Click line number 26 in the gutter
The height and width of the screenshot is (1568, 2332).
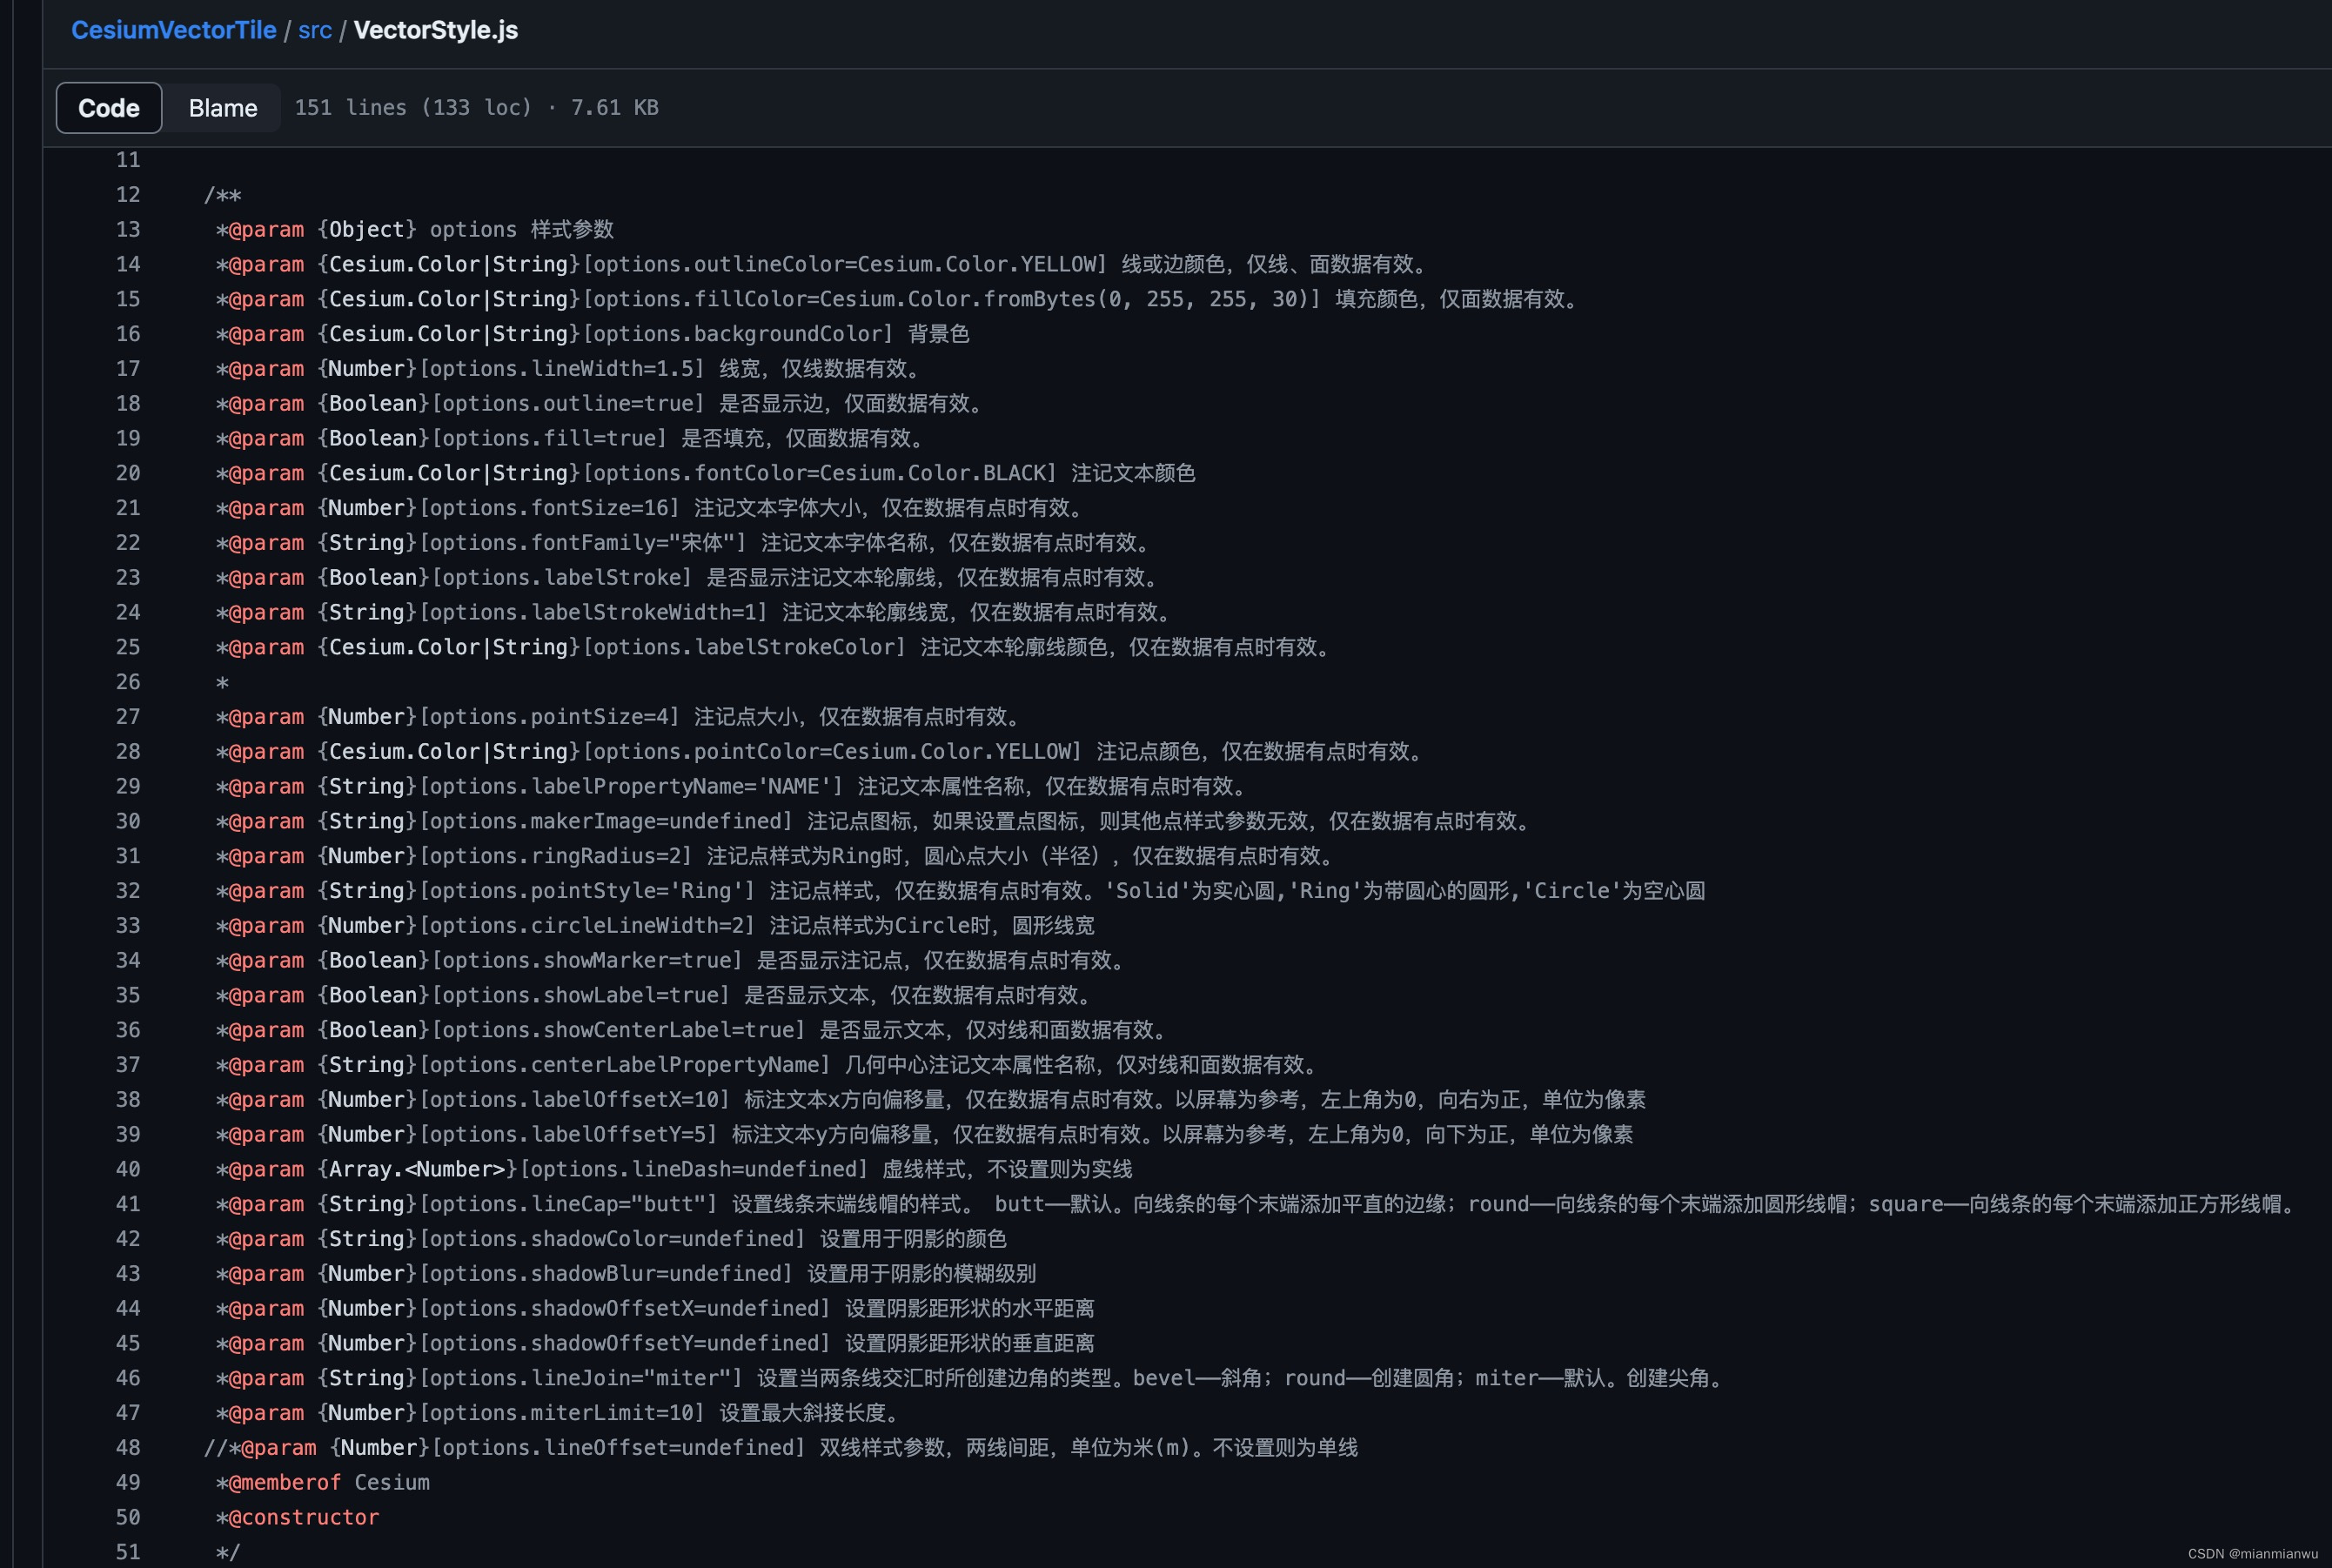128,682
